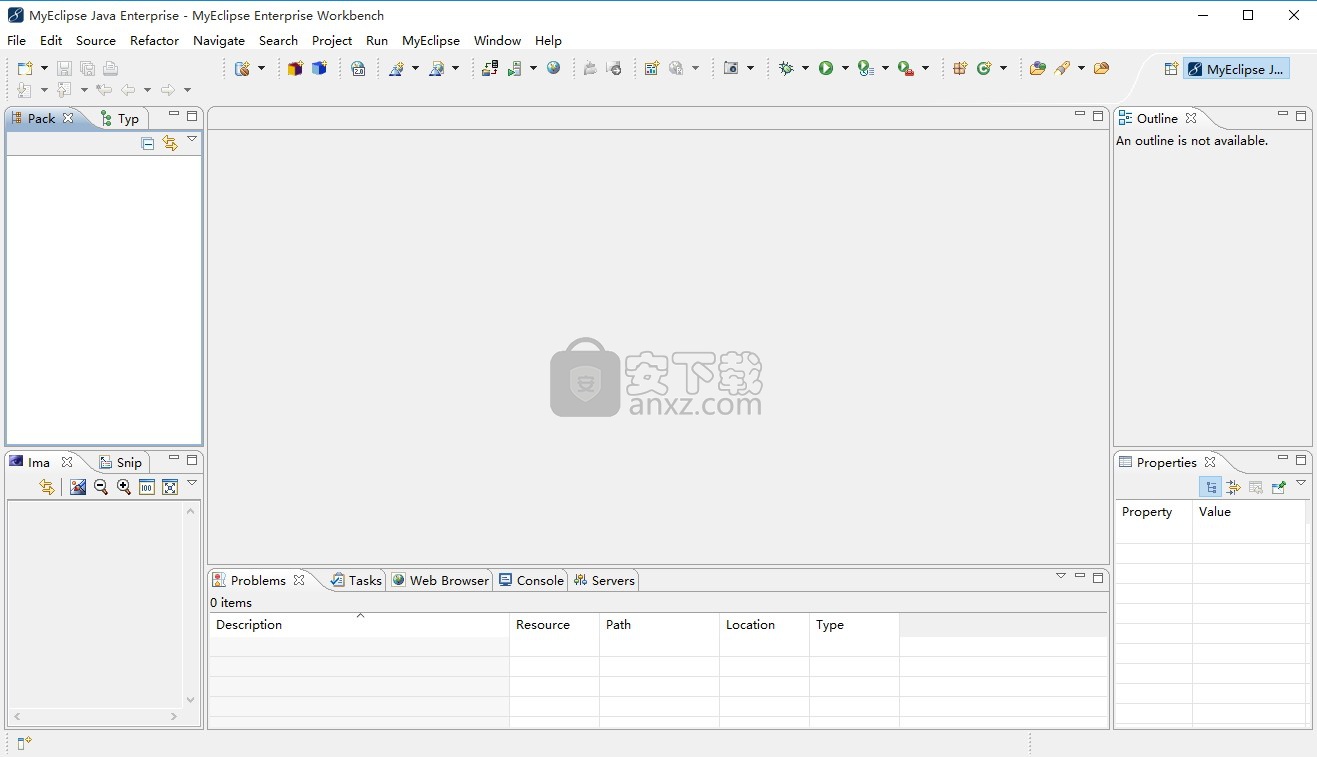Open the MyEclipse menu
Image resolution: width=1317 pixels, height=757 pixels.
pyautogui.click(x=431, y=41)
